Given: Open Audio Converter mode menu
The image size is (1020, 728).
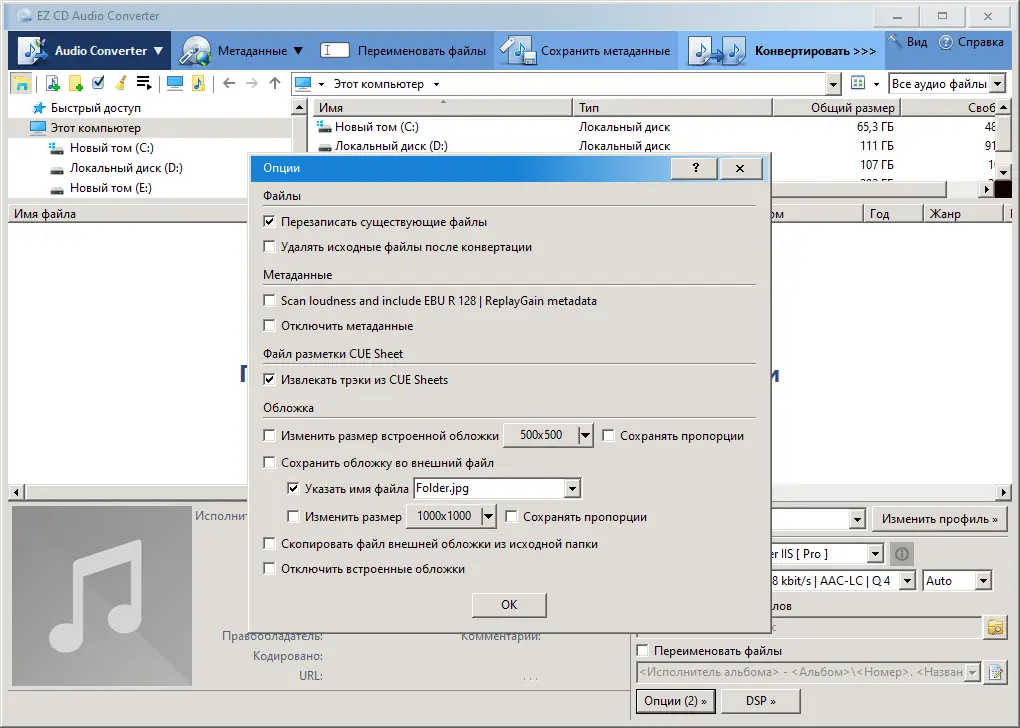Looking at the screenshot, I should (x=91, y=51).
